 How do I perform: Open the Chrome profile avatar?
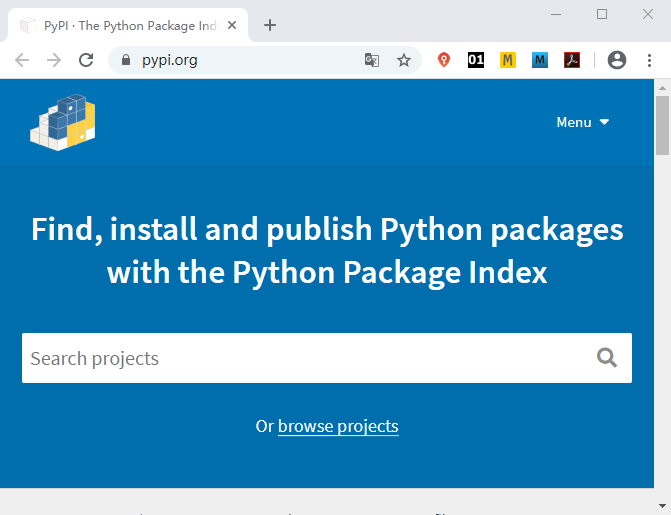(617, 60)
